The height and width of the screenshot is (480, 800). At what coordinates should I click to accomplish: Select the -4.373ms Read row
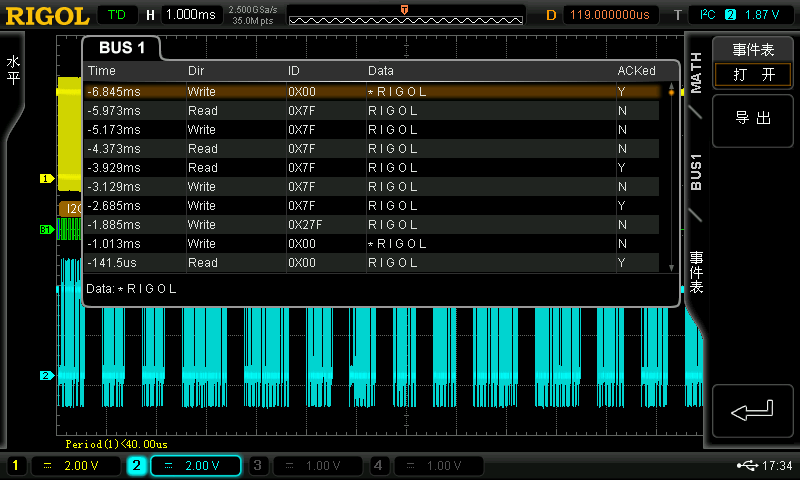tap(372, 148)
